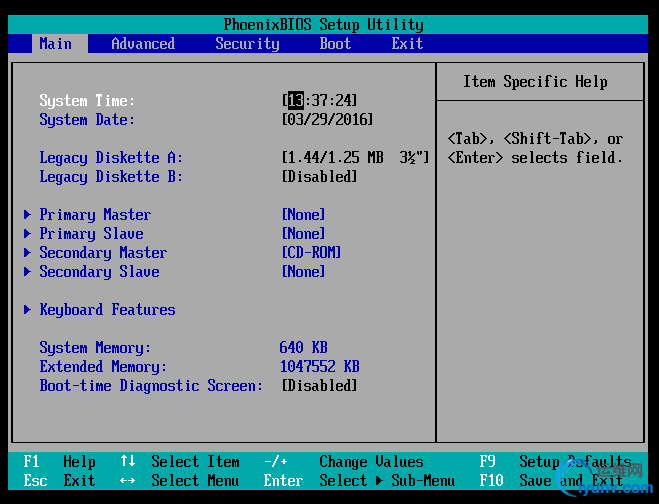Click the up-down arrows Select Item icon

click(x=128, y=462)
